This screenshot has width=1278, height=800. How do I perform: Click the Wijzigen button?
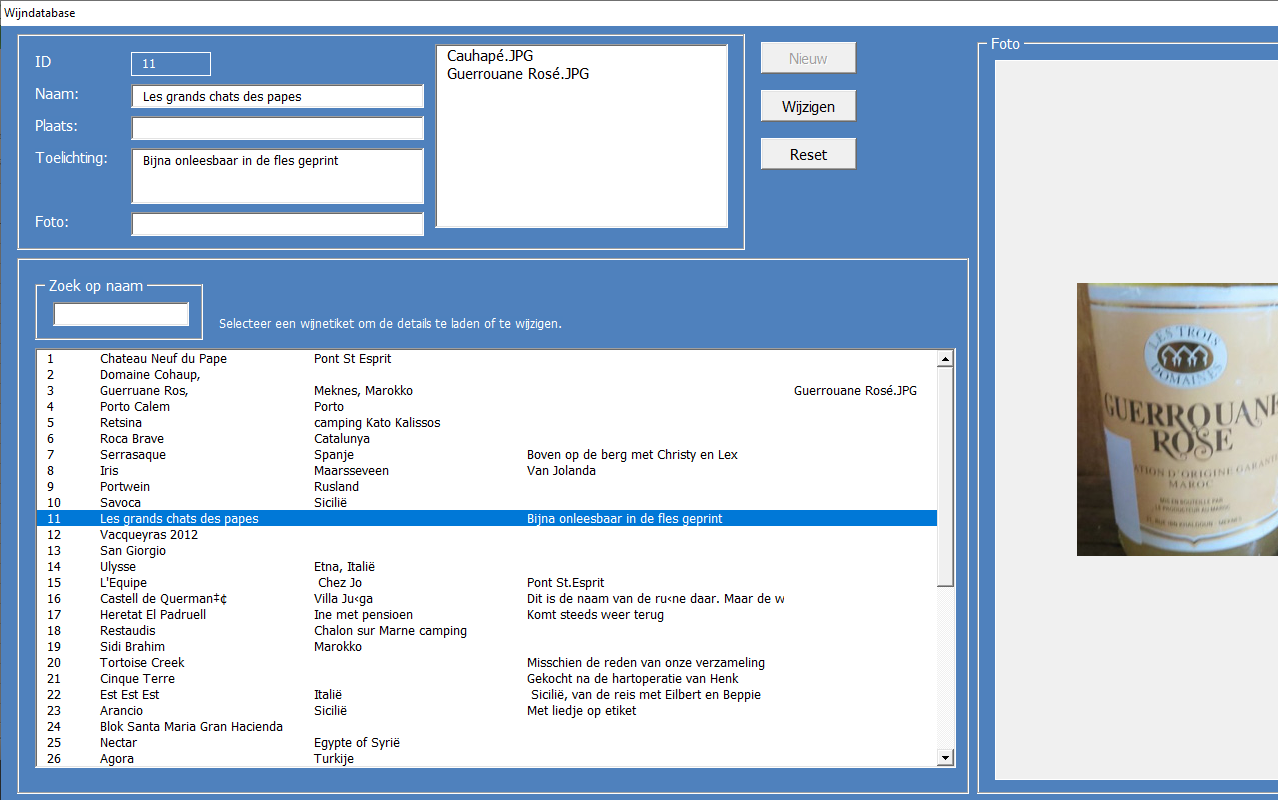point(808,106)
